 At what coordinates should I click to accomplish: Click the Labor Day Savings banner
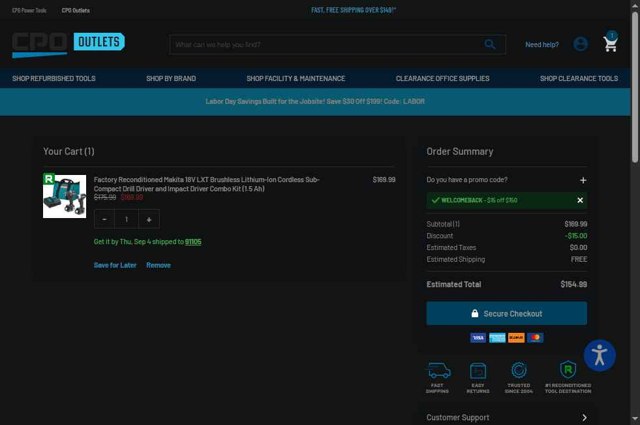pyautogui.click(x=315, y=101)
